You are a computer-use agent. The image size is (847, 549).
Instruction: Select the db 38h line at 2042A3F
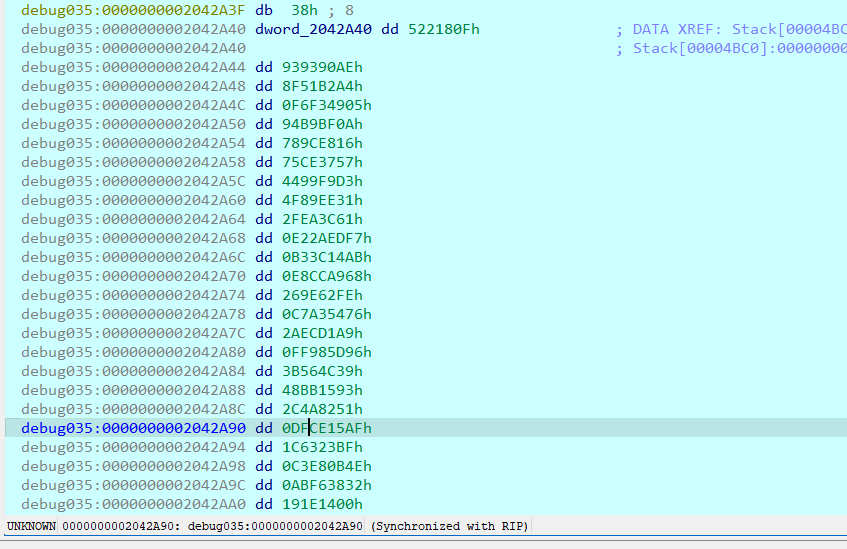tap(187, 10)
